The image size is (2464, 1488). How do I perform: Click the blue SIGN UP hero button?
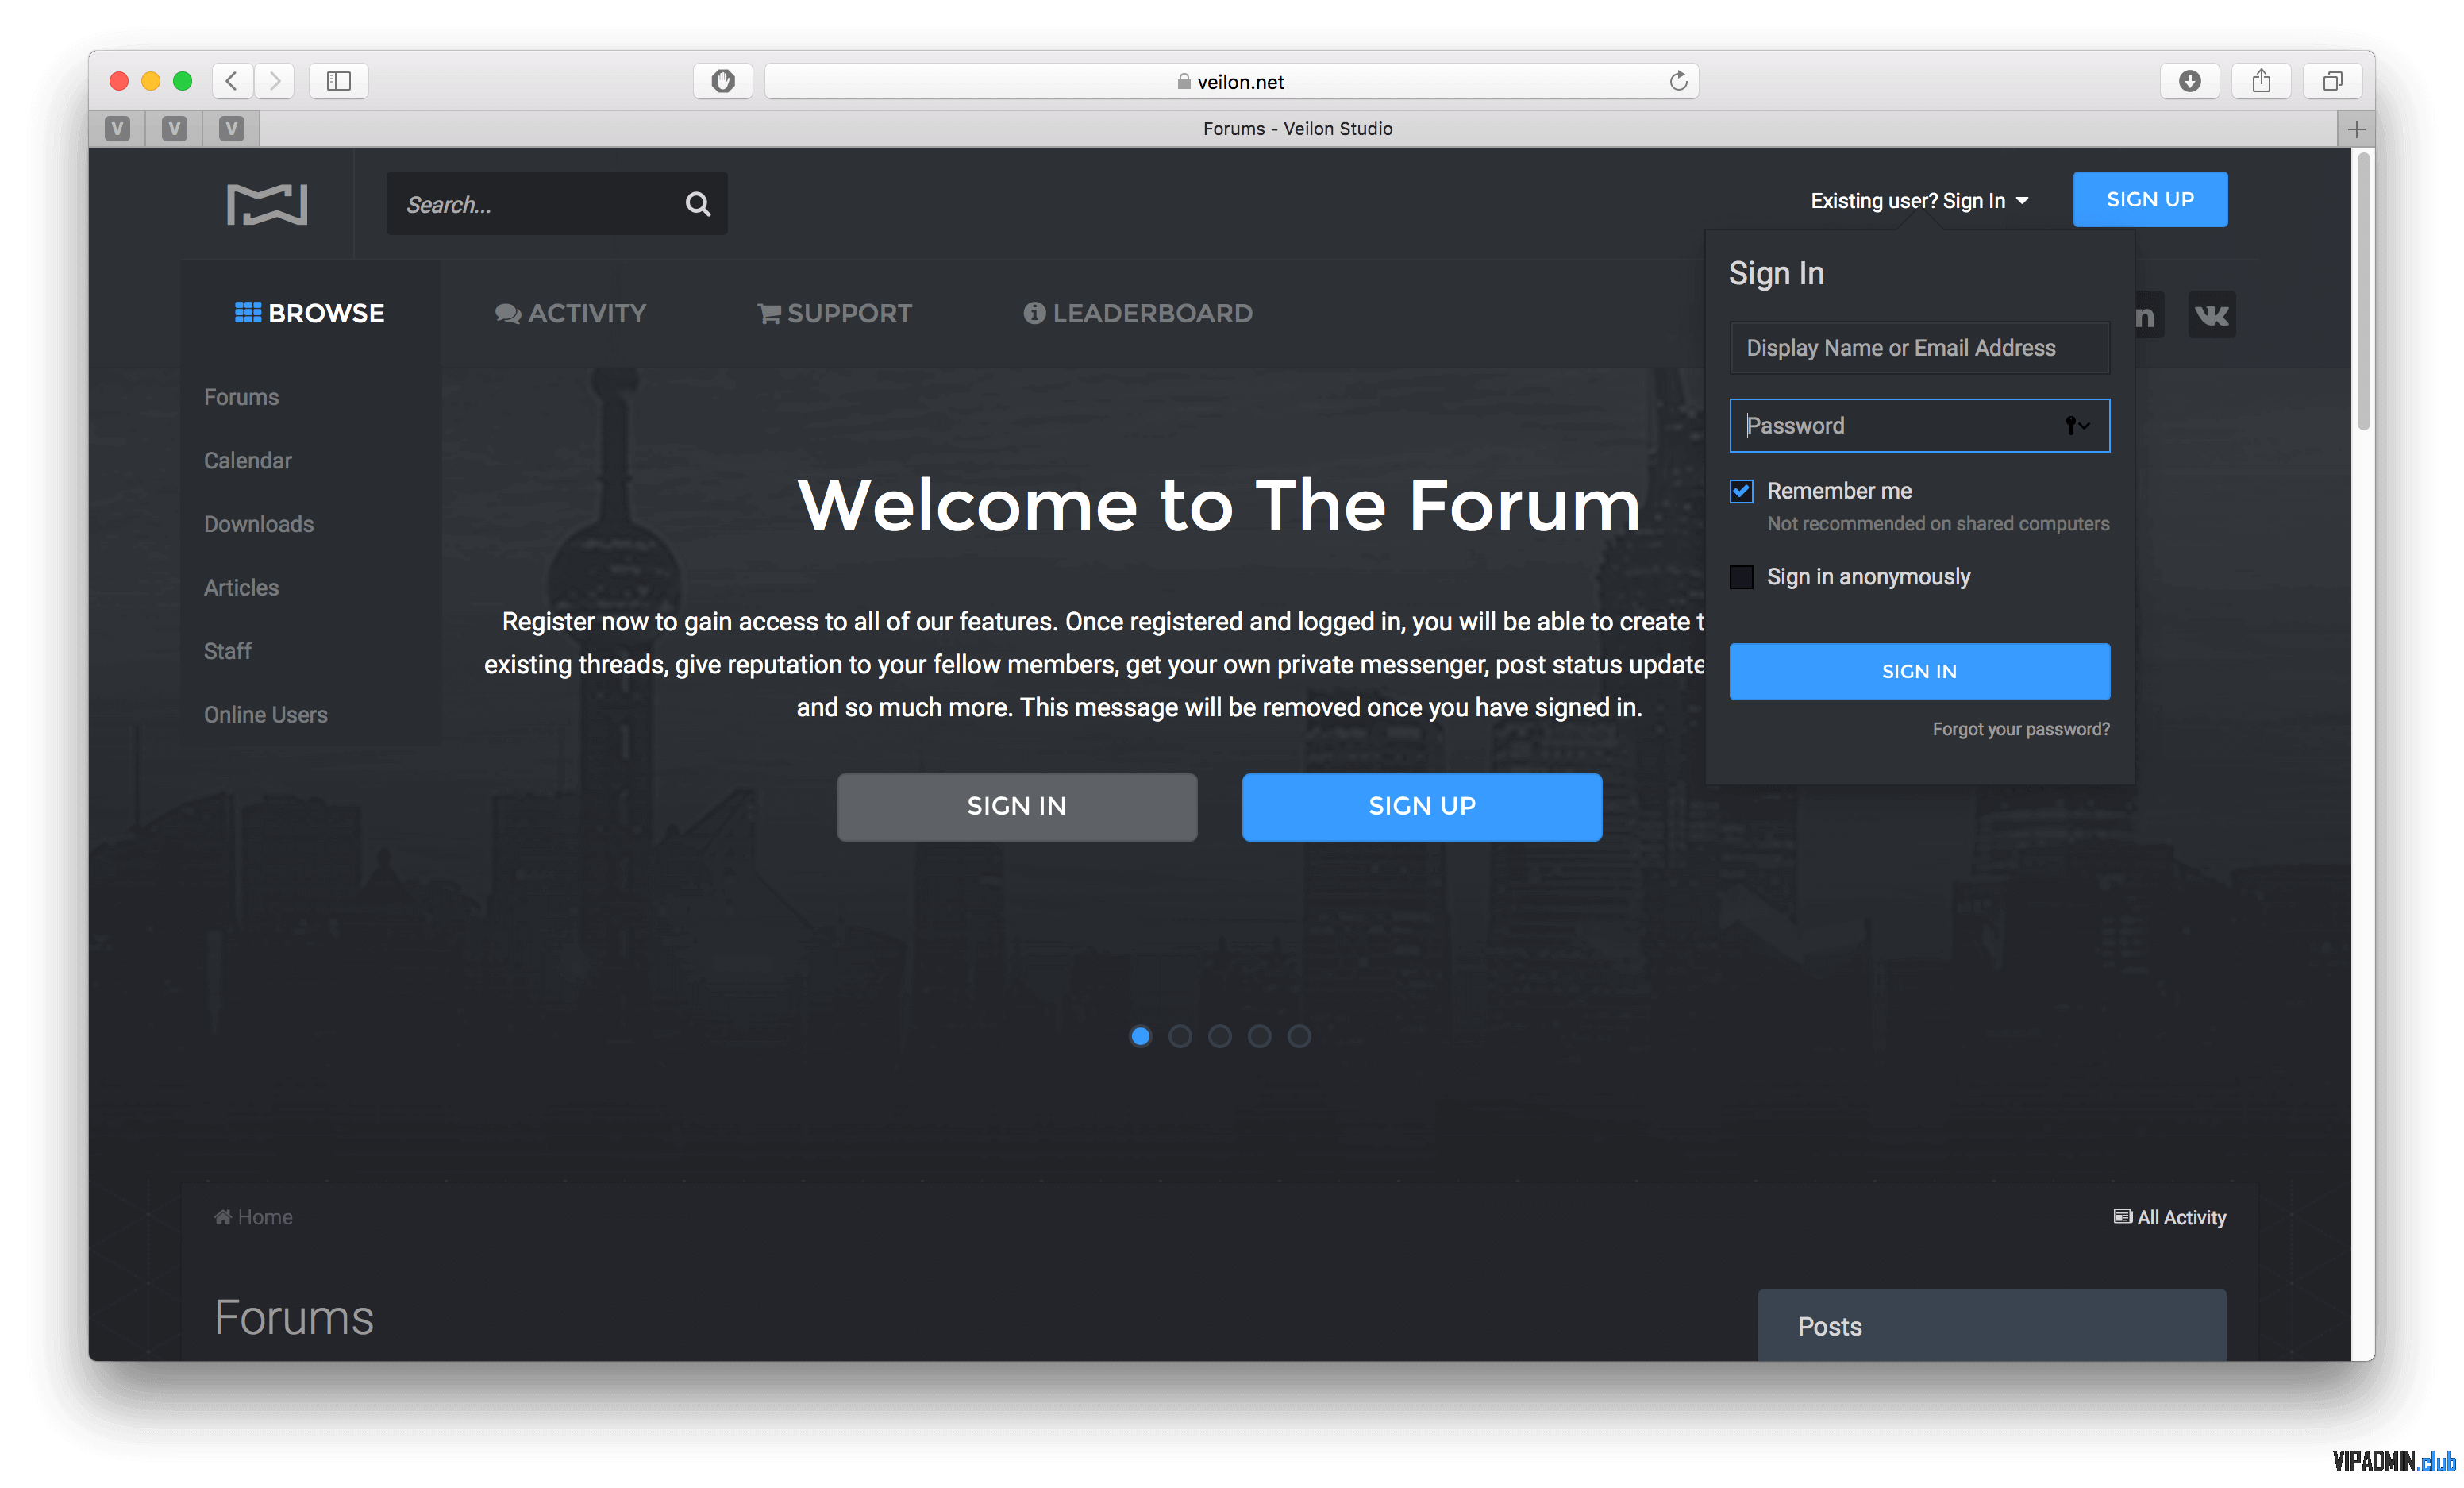(1421, 806)
